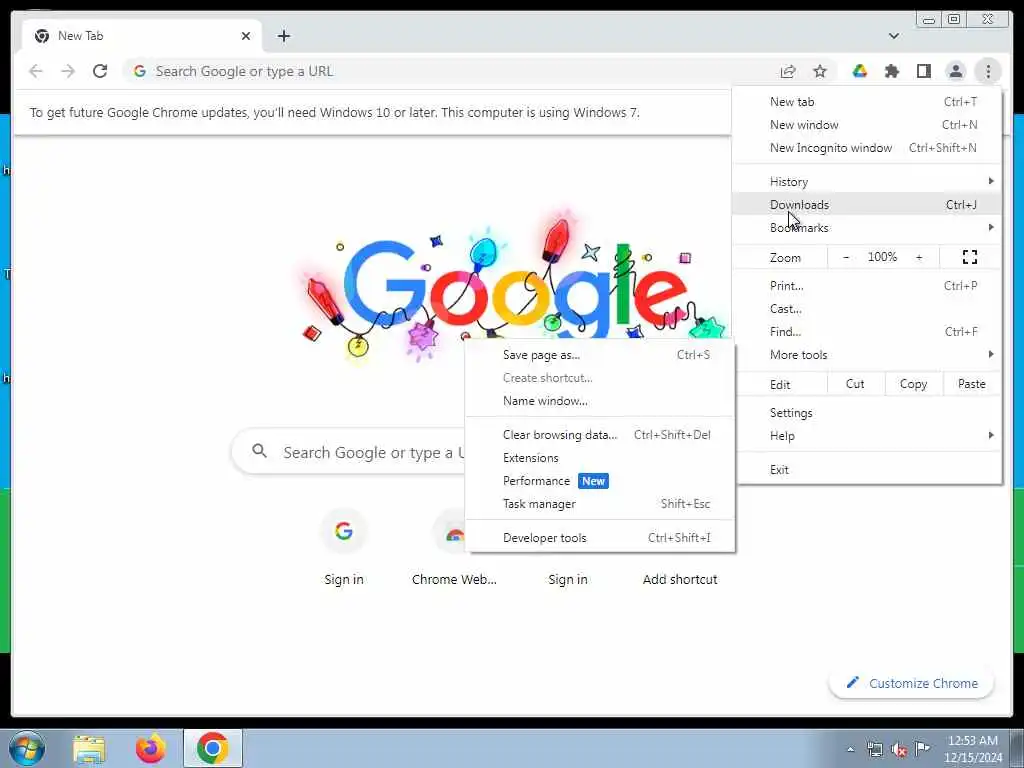Open Firefox from the taskbar
The height and width of the screenshot is (768, 1024).
coord(150,749)
